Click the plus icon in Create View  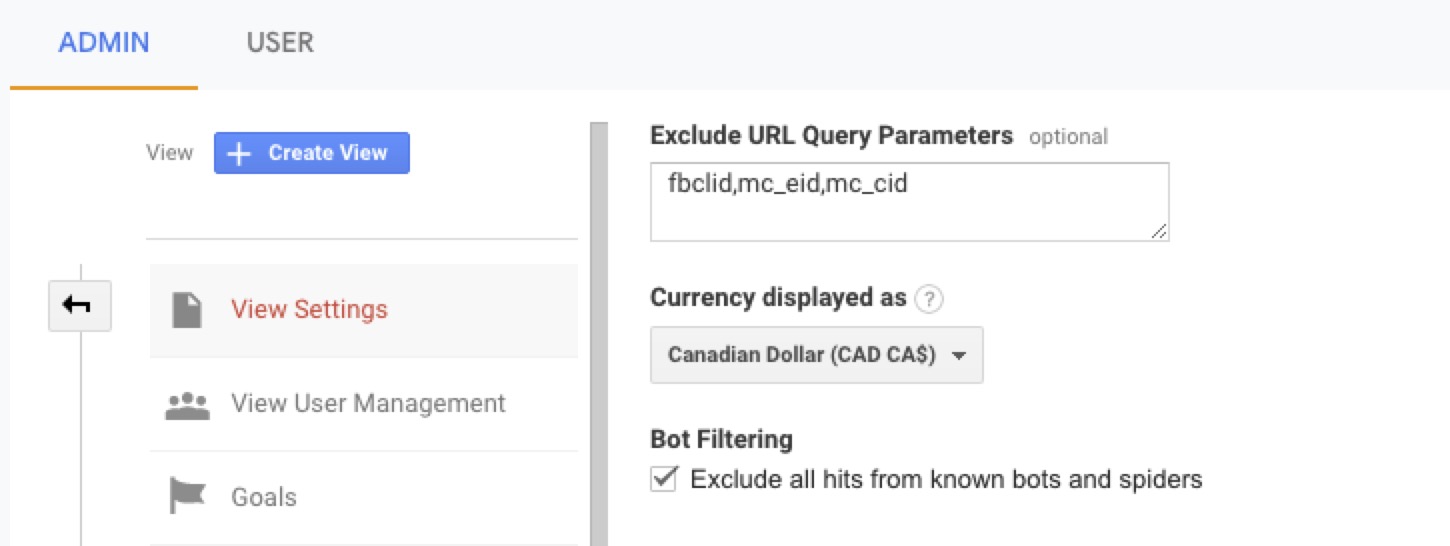(239, 154)
